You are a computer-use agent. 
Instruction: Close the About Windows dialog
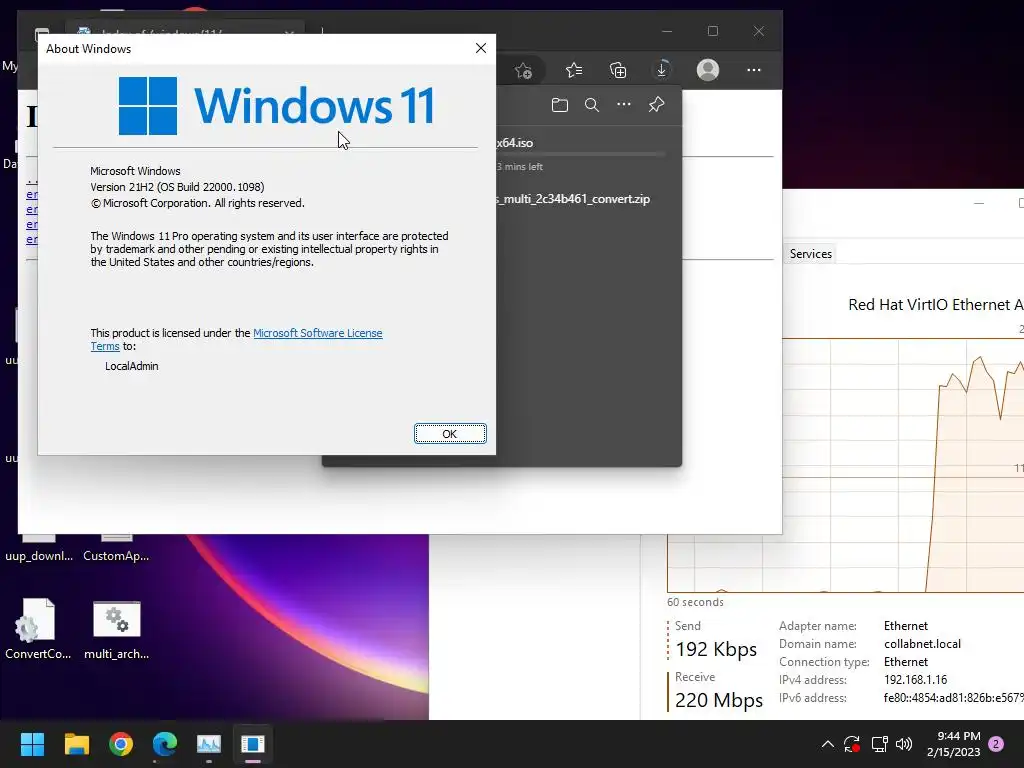click(481, 48)
